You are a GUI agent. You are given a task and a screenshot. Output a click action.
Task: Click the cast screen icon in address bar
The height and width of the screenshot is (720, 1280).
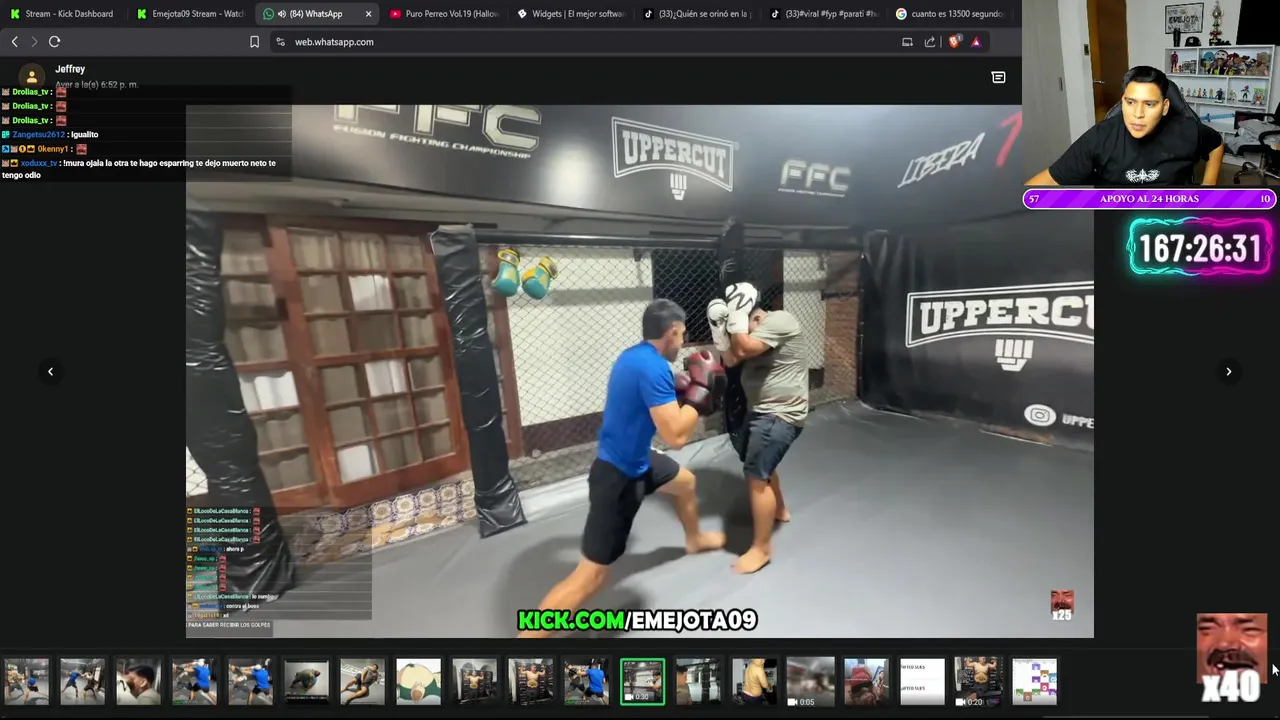[x=907, y=42]
